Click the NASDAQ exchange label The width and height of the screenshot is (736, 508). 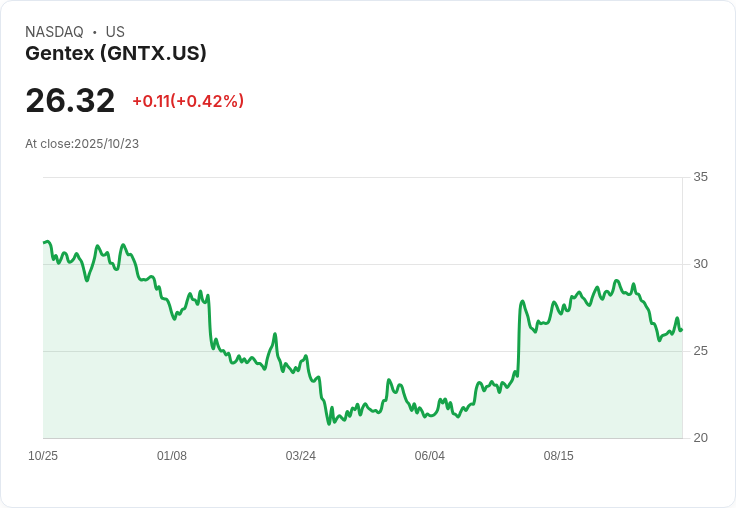click(54, 32)
